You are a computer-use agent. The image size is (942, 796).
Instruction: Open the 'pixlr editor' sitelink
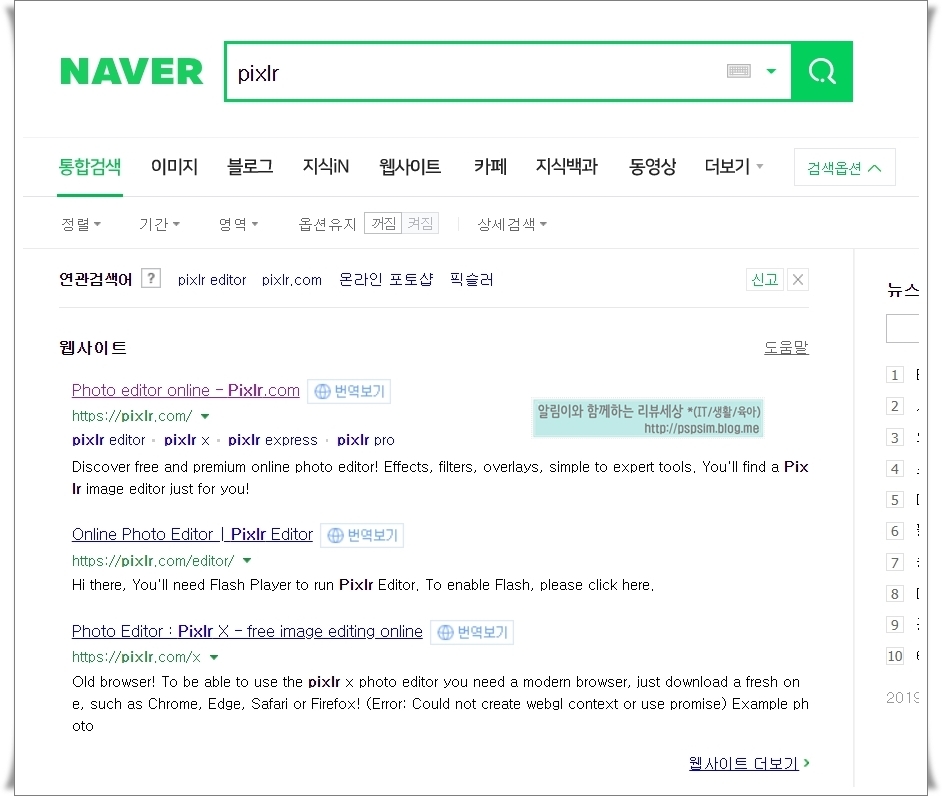[x=109, y=440]
